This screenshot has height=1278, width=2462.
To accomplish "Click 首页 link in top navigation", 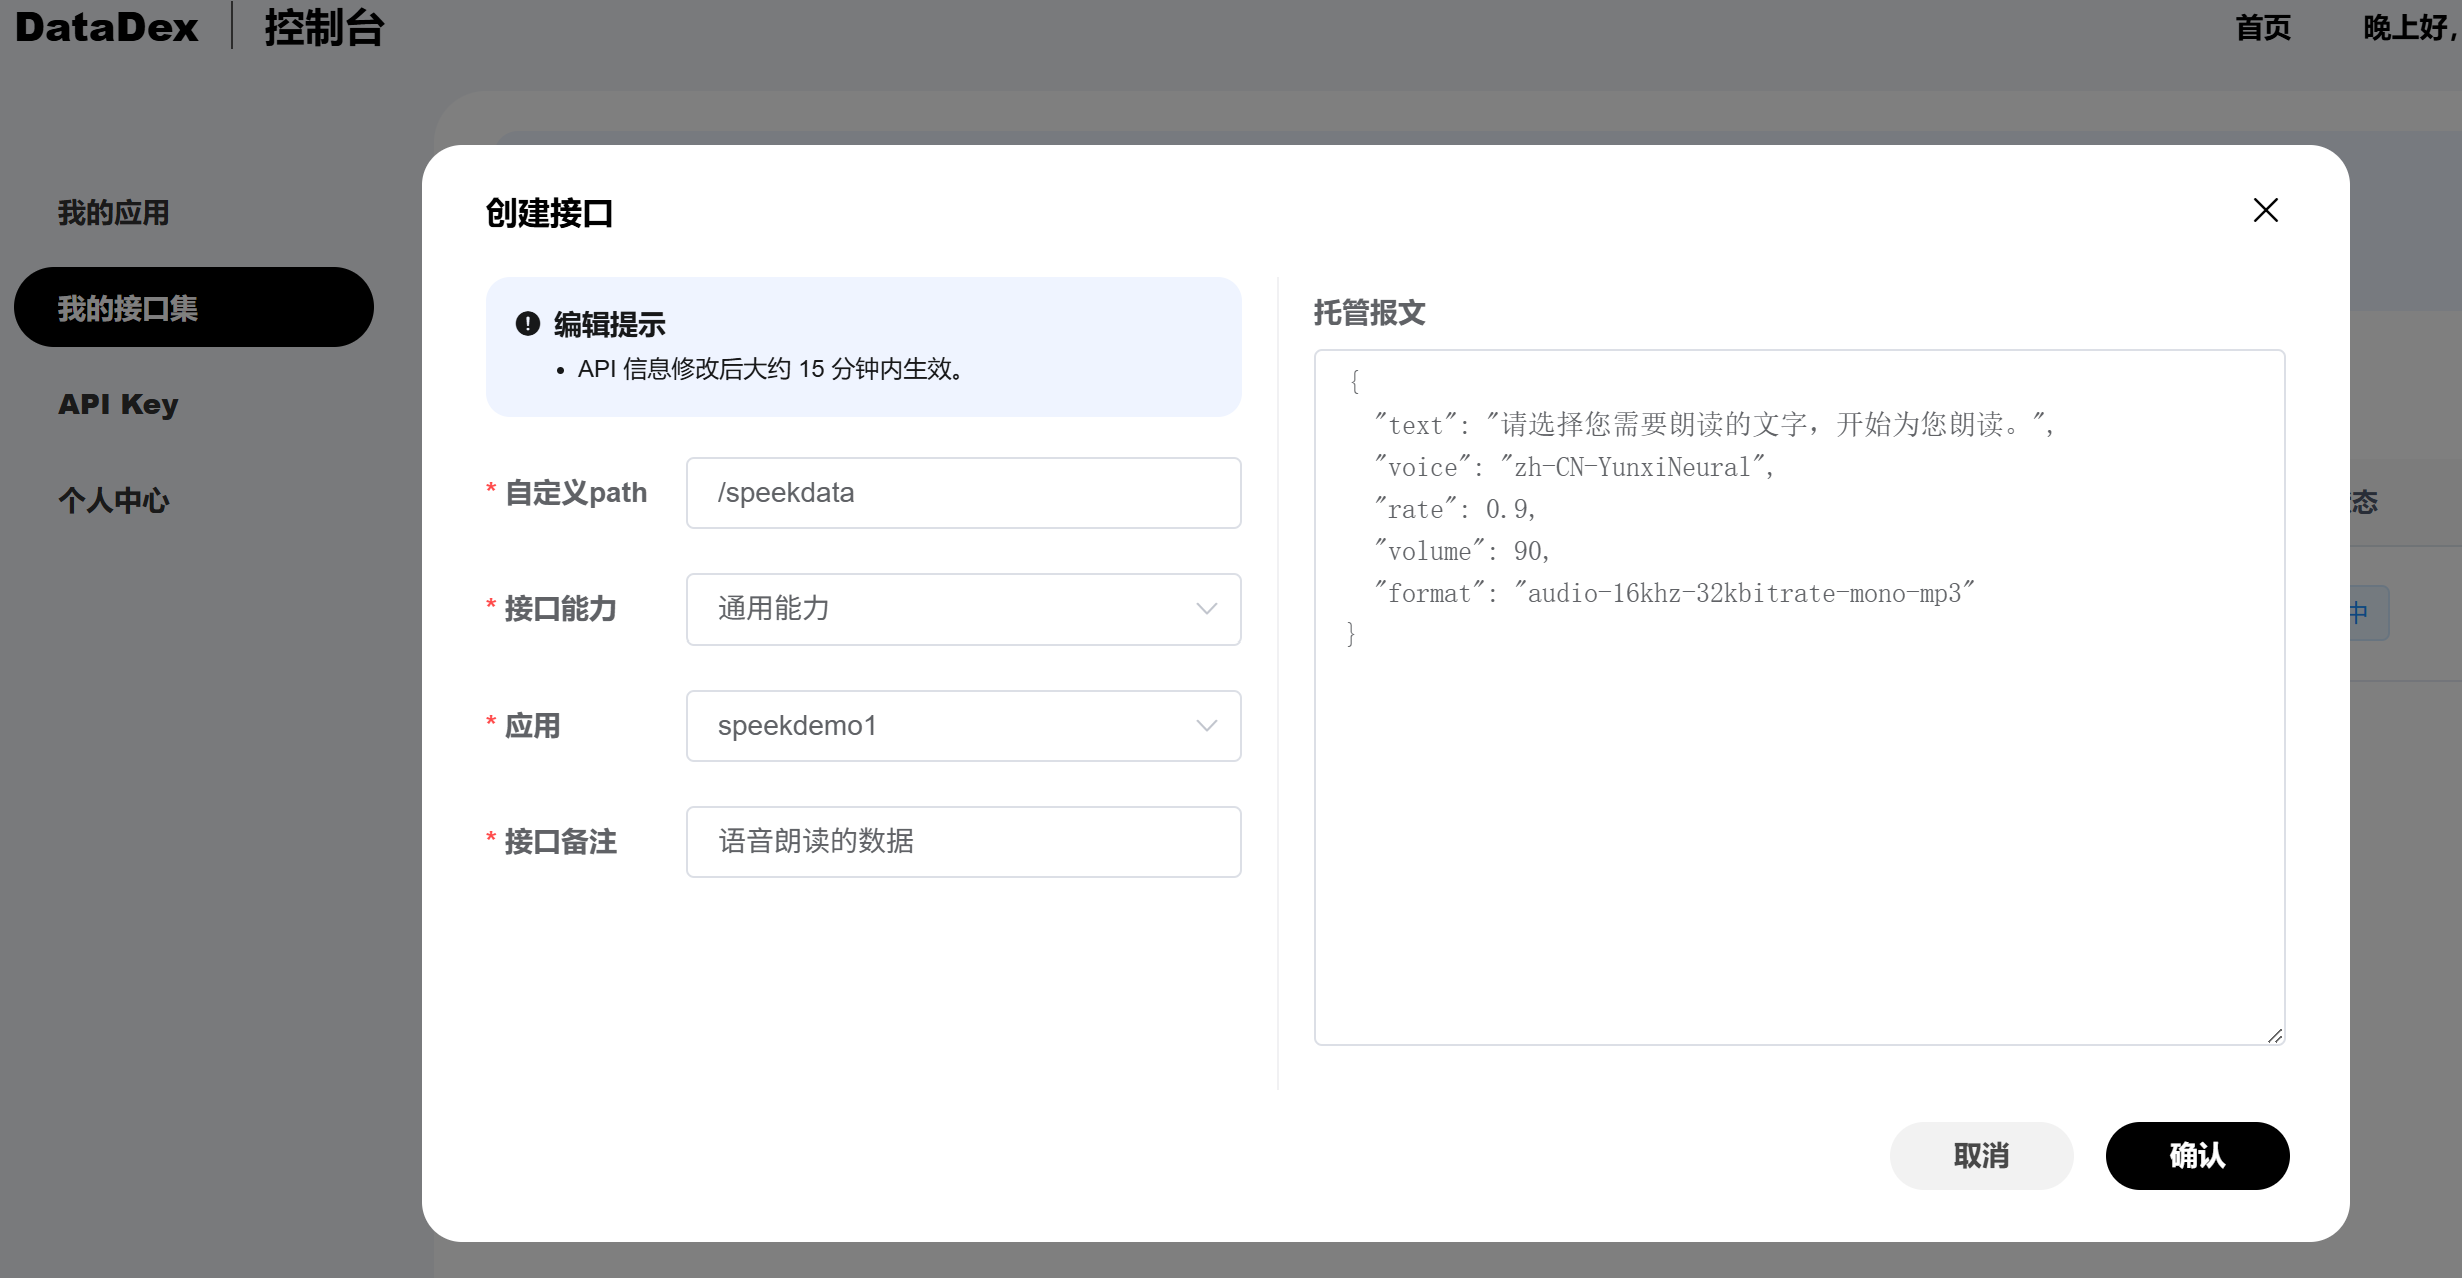I will click(2262, 27).
